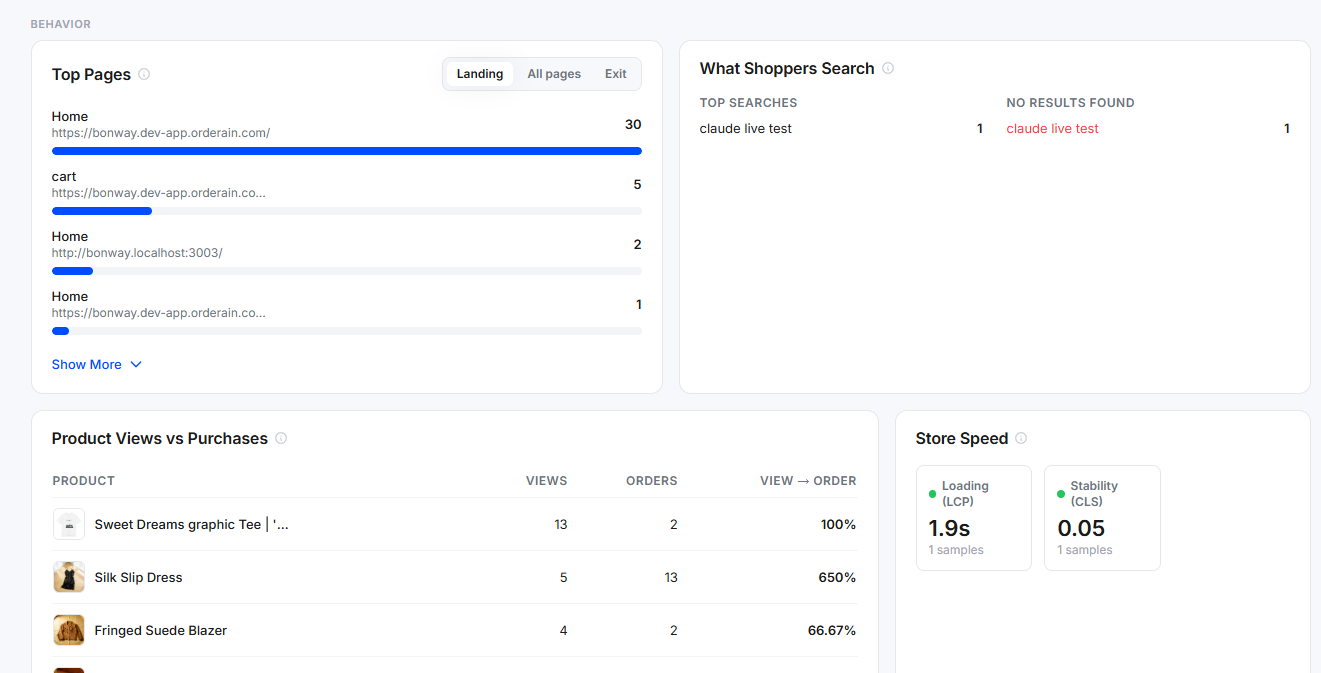Open Silk Slip Dress product thumbnail

[x=69, y=577]
